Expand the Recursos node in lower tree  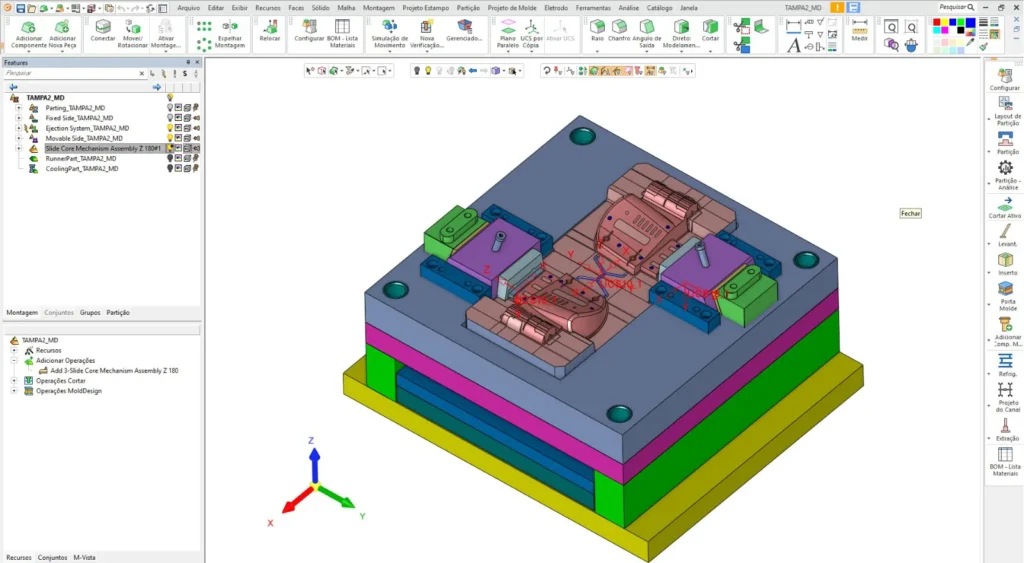click(14, 350)
